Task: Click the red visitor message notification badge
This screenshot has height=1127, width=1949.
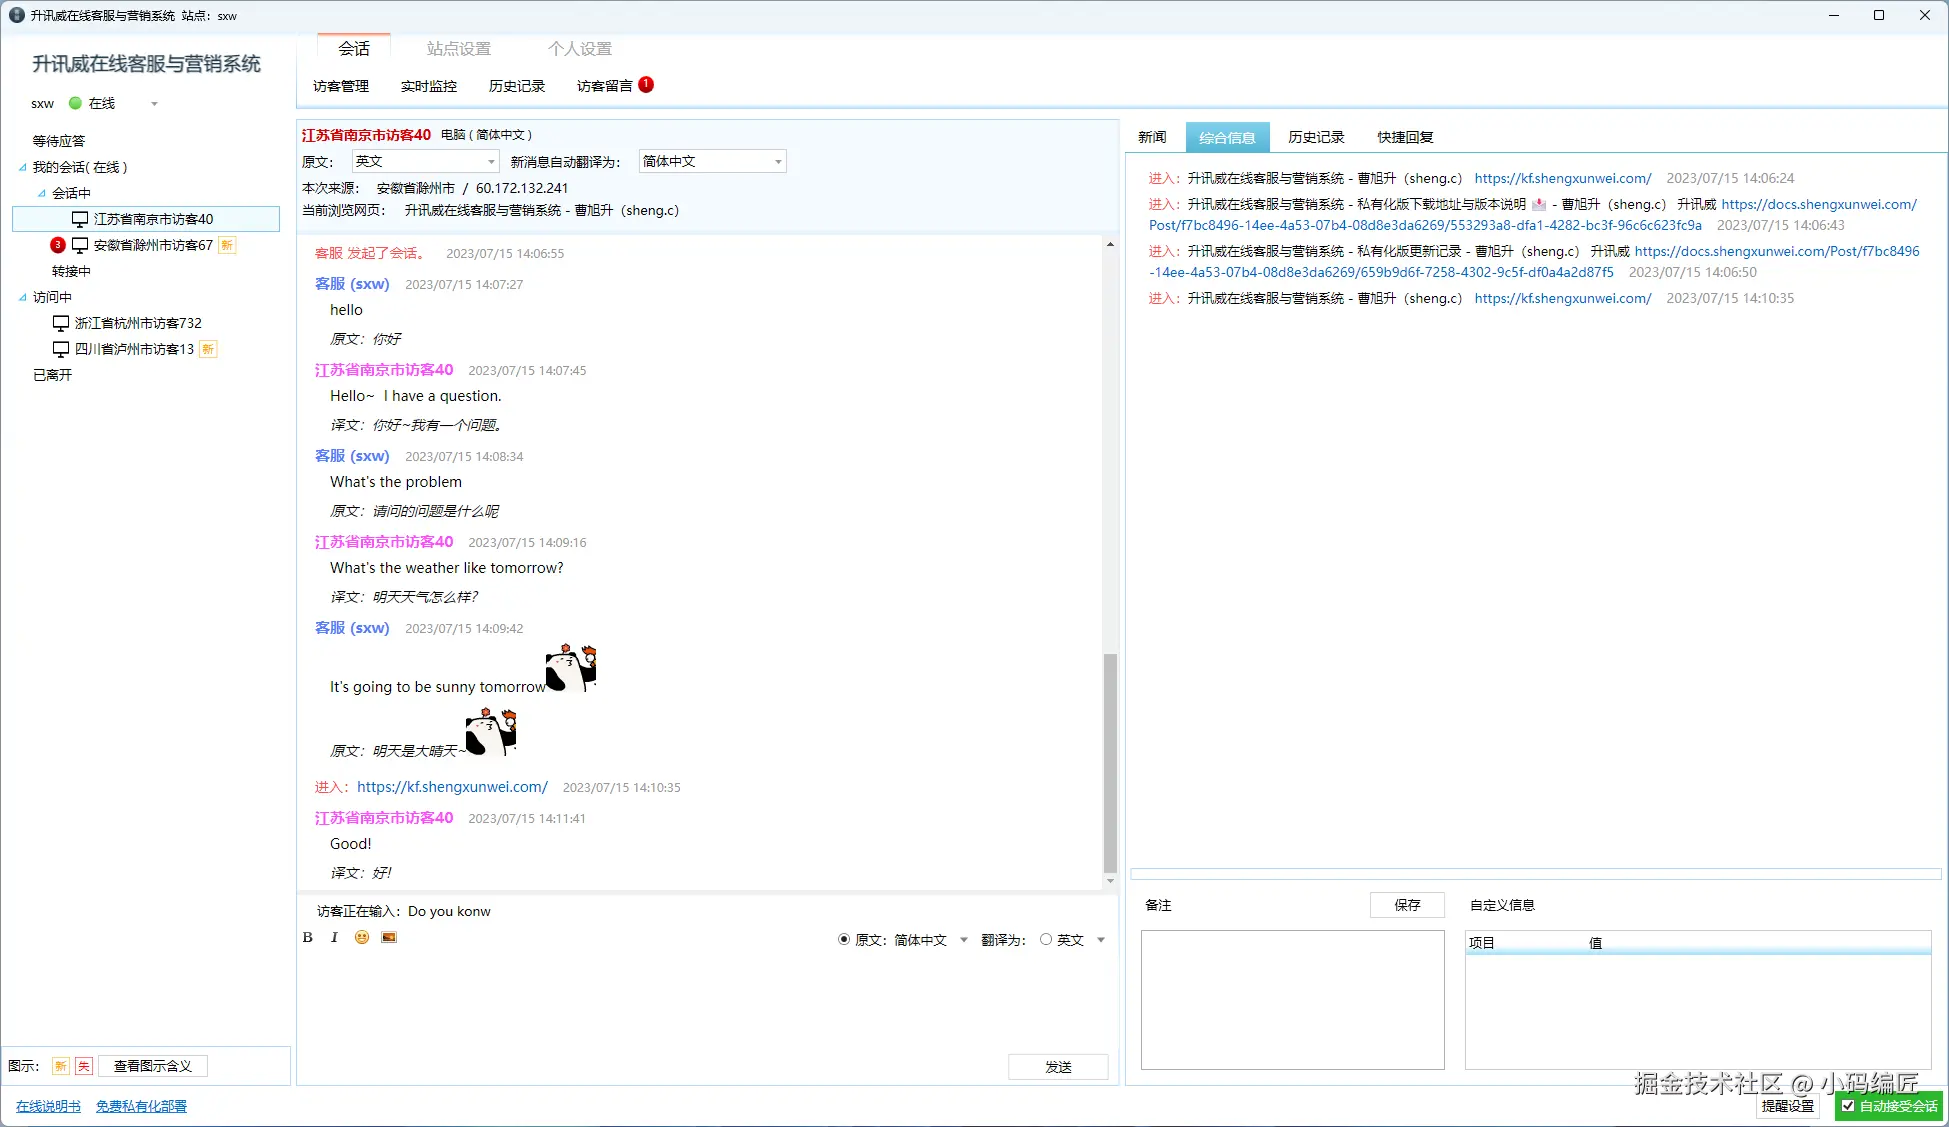Action: click(646, 85)
